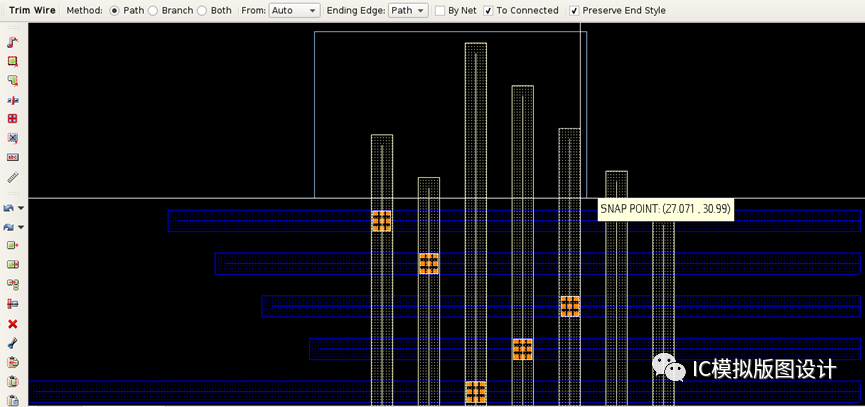
Task: Click the second clipboard icon under the wrench
Action: pyautogui.click(x=13, y=382)
